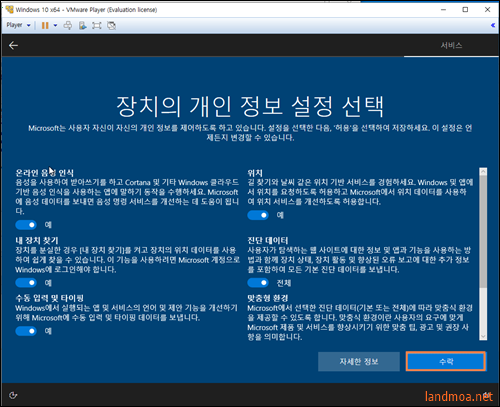Toggle 위치 switch
The width and height of the screenshot is (500, 407).
pos(258,215)
